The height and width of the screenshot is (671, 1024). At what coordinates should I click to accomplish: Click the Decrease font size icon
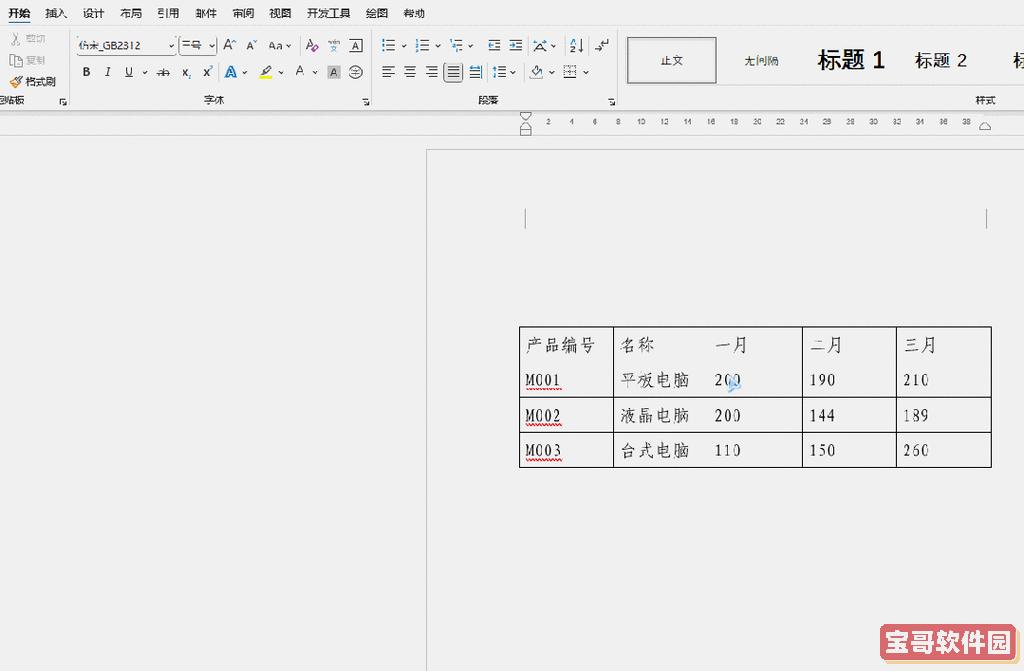[x=251, y=45]
